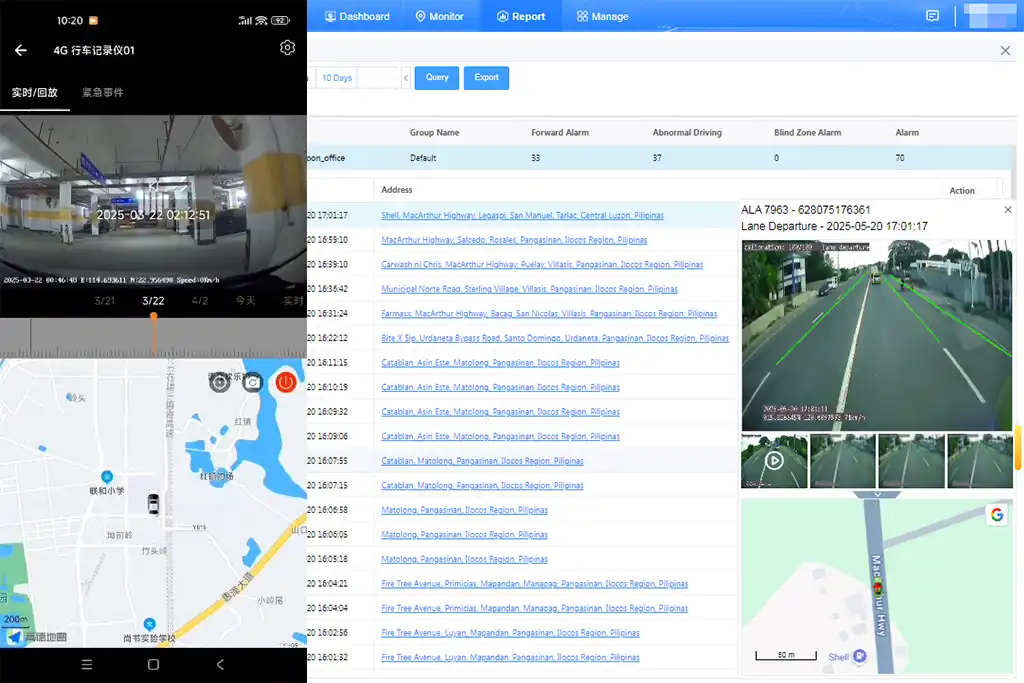Tap the camera snapshot icon on map
The image size is (1024, 683).
[x=253, y=382]
